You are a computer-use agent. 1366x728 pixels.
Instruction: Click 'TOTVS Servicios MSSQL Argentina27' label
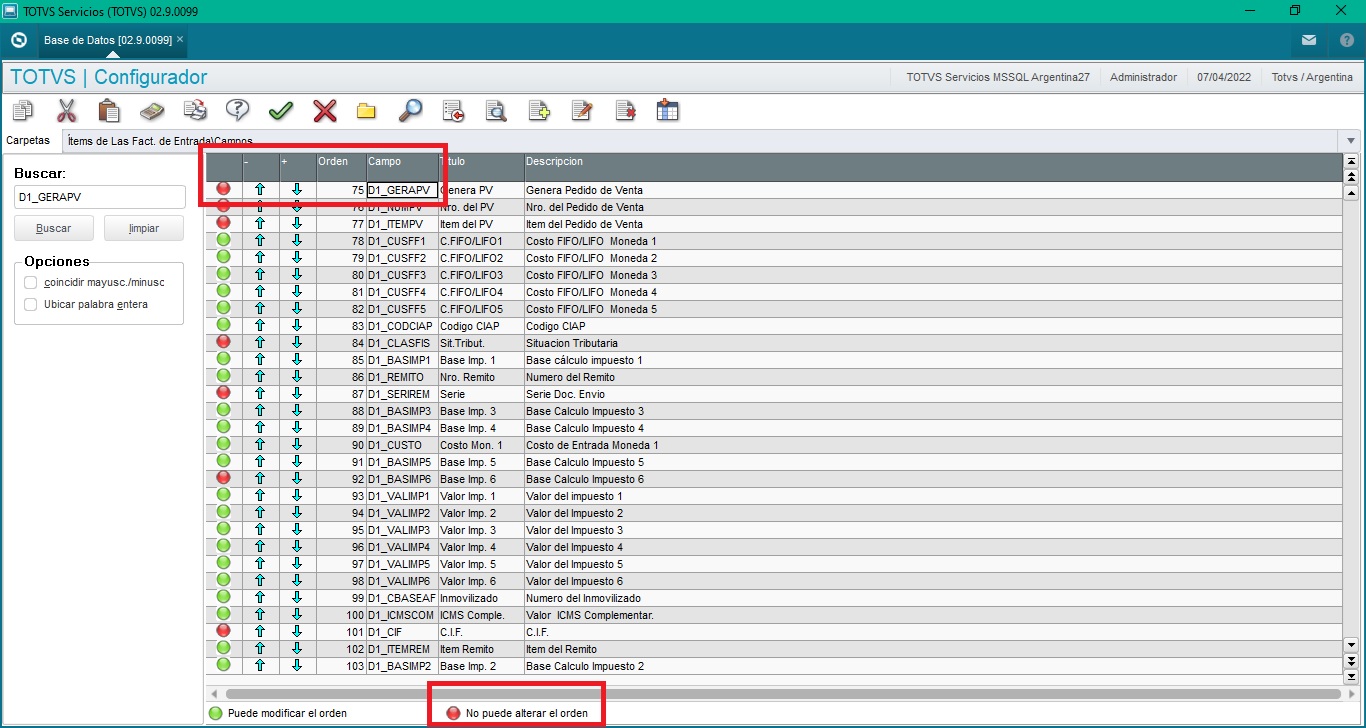point(997,77)
